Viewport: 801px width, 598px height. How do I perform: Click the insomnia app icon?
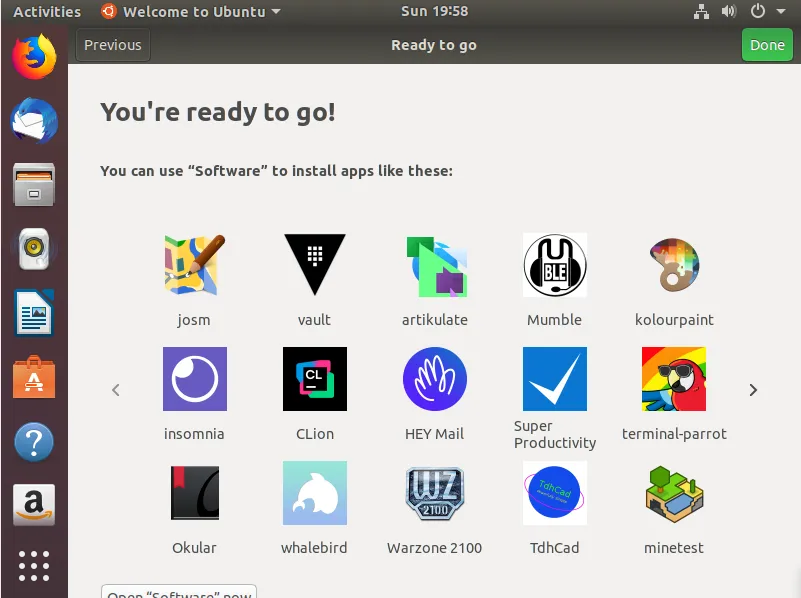pyautogui.click(x=194, y=379)
